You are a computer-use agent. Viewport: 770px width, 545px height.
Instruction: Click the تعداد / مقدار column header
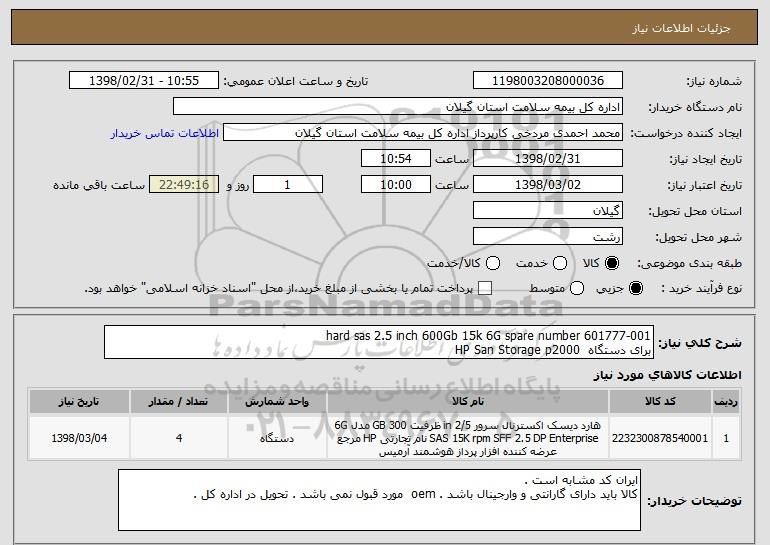tap(179, 402)
